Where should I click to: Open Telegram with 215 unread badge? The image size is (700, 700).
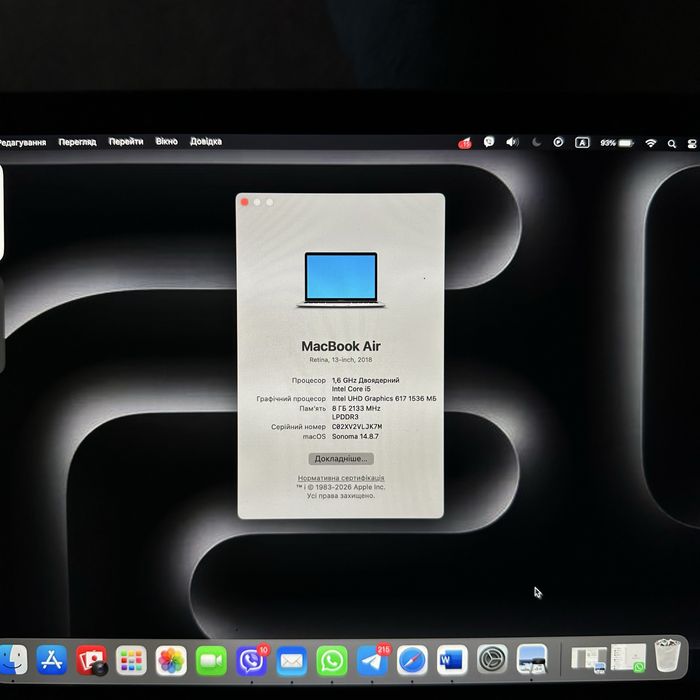pos(372,660)
